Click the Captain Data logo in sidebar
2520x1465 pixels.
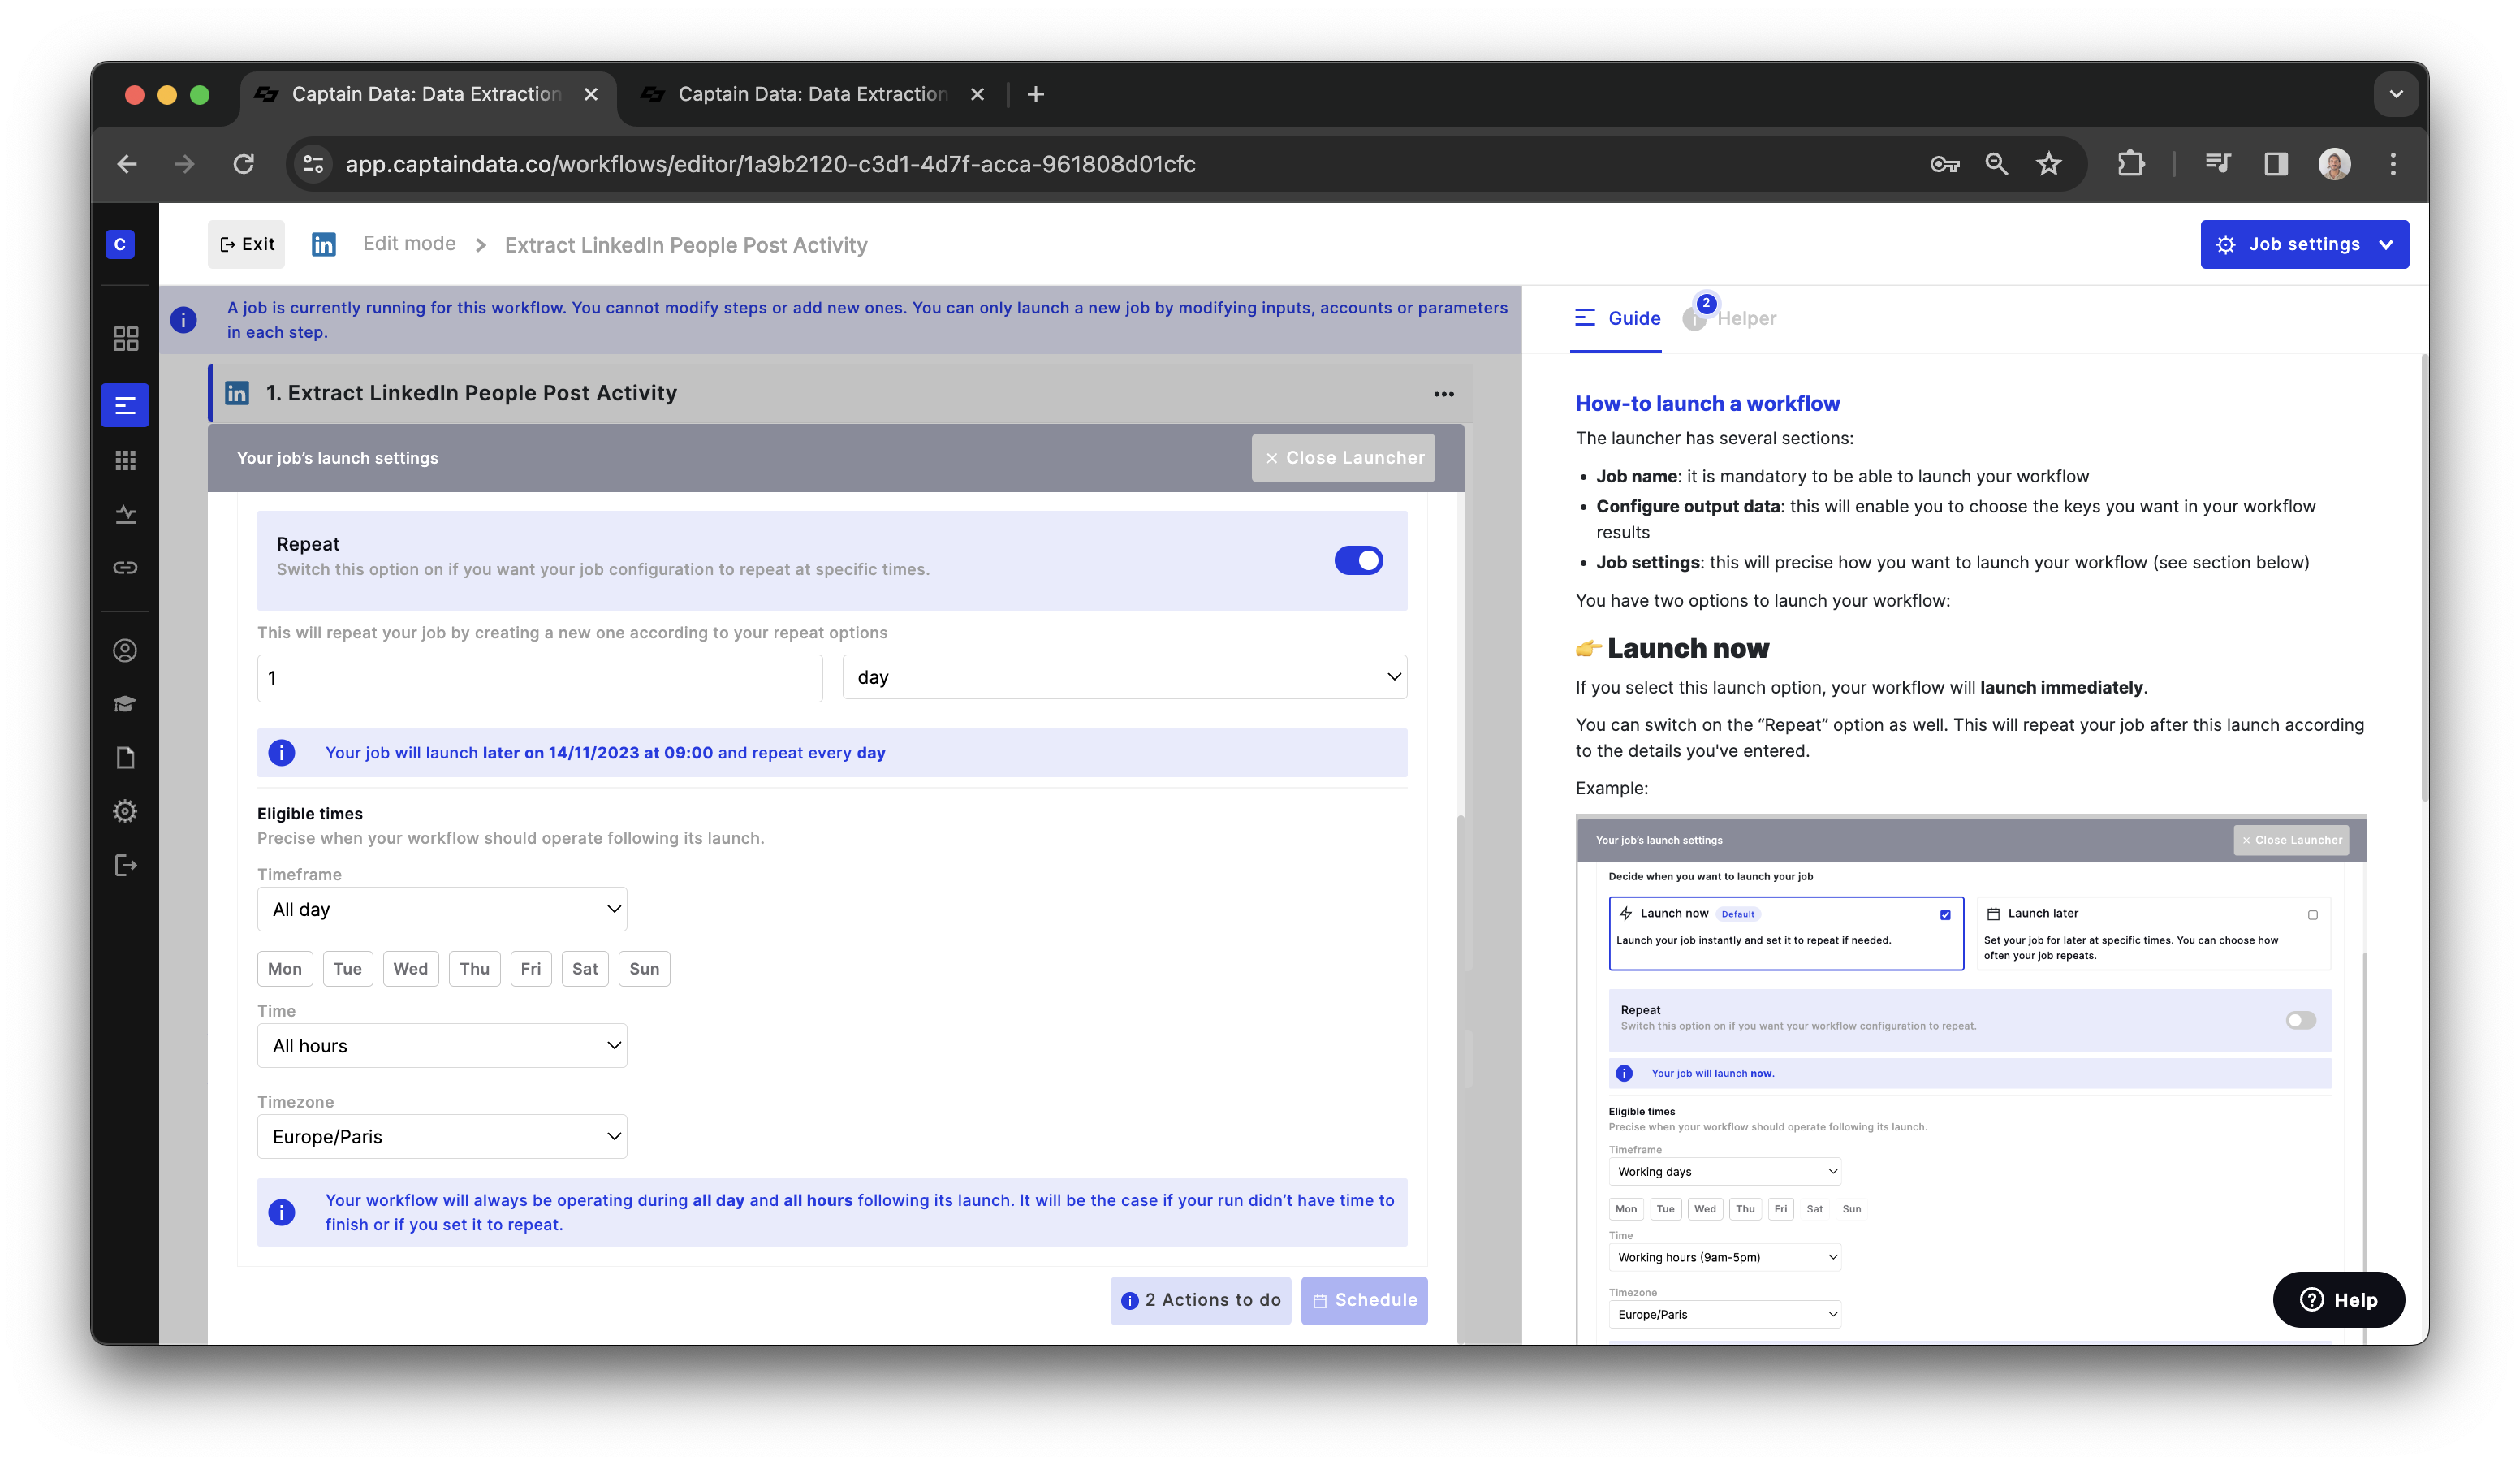coord(120,244)
